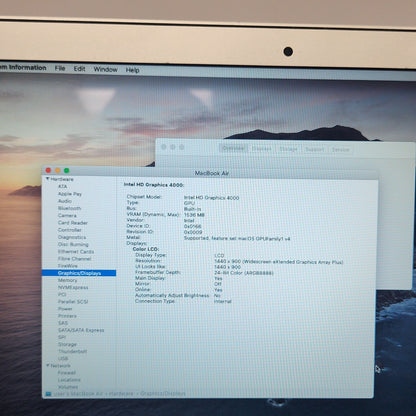Open the Edit menu

pos(79,69)
